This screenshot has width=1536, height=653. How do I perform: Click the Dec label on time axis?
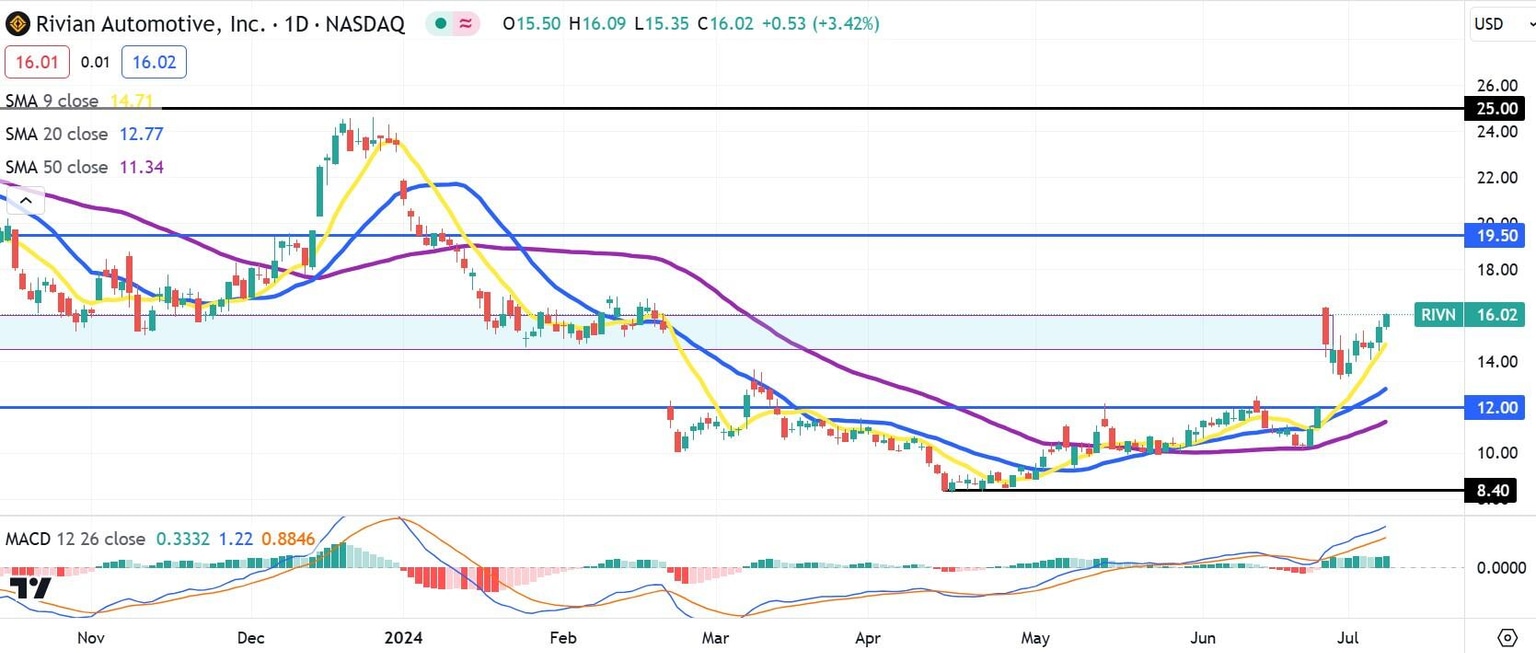pyautogui.click(x=251, y=637)
